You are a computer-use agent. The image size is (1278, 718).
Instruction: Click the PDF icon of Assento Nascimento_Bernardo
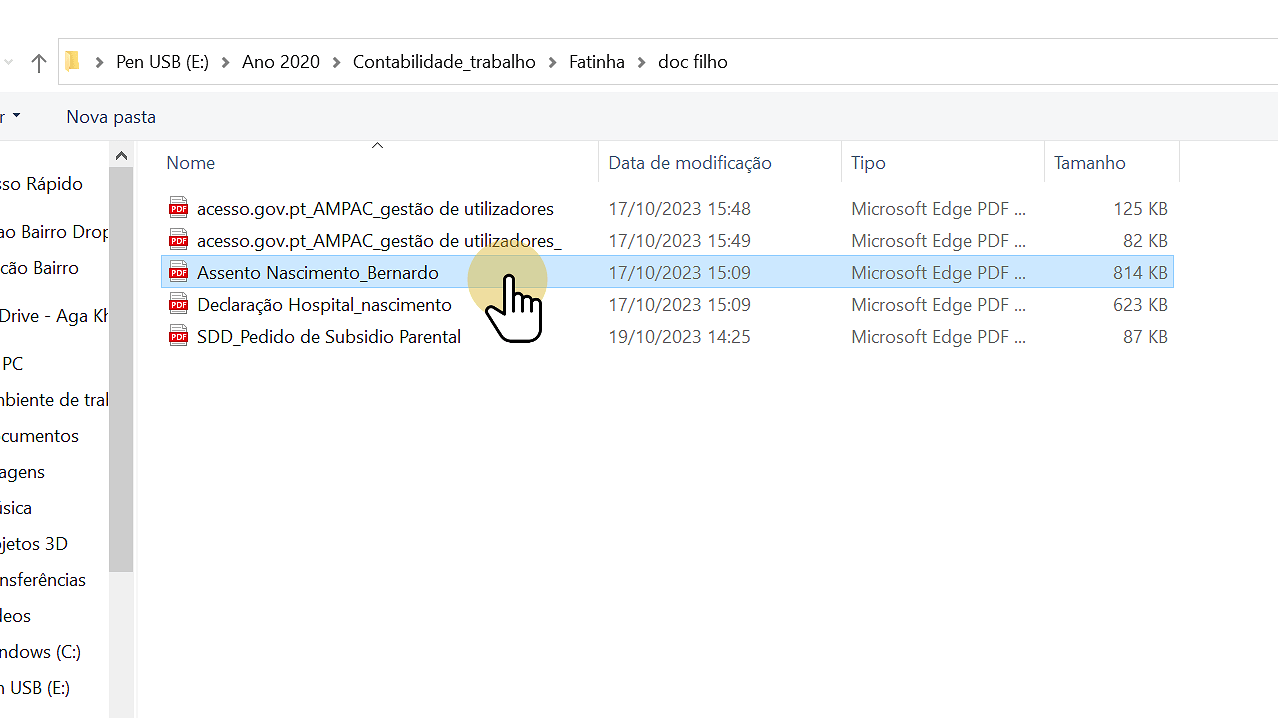click(179, 273)
